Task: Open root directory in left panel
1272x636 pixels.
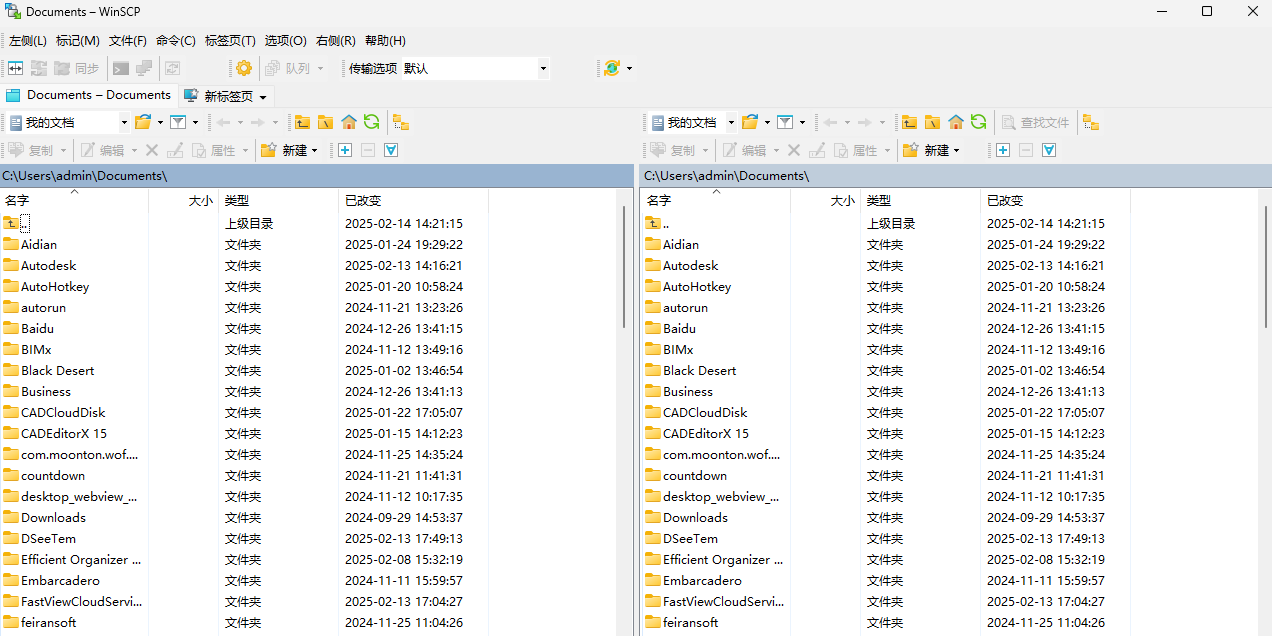Action: [x=325, y=122]
